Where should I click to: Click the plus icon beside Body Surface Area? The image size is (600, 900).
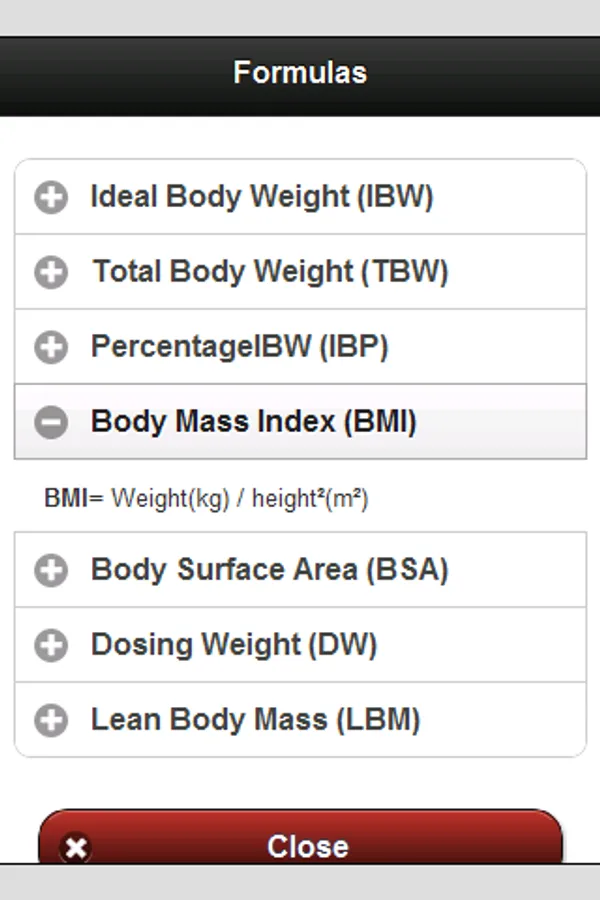tap(51, 570)
